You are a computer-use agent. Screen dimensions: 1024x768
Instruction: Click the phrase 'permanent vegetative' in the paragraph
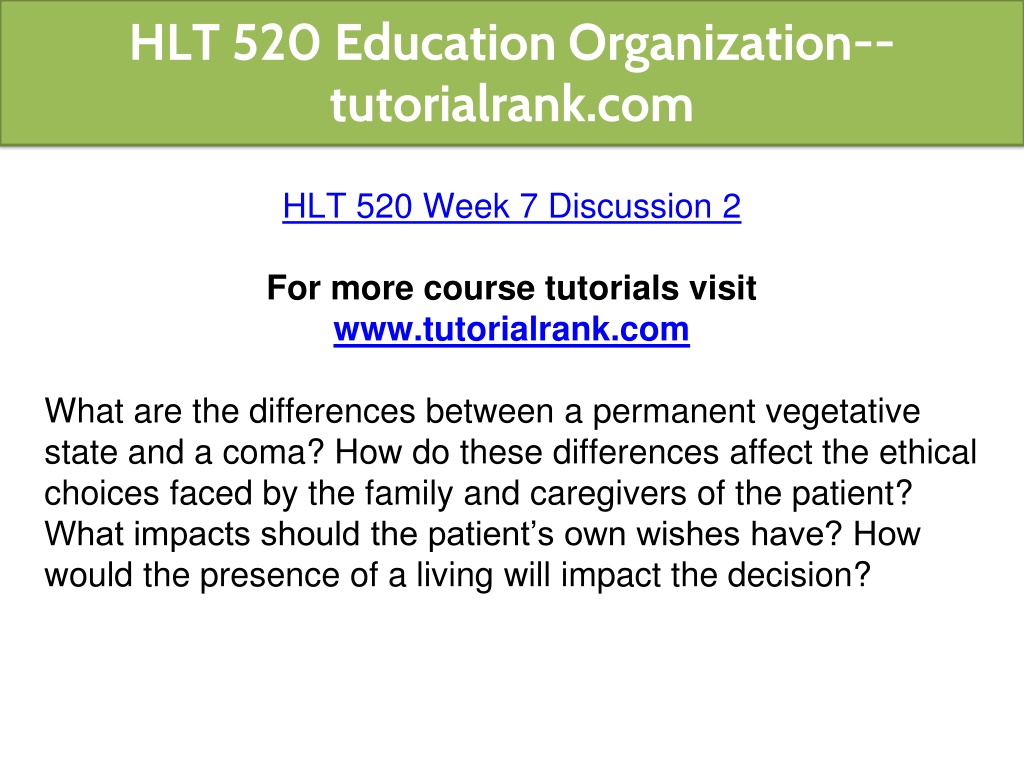pyautogui.click(x=756, y=412)
